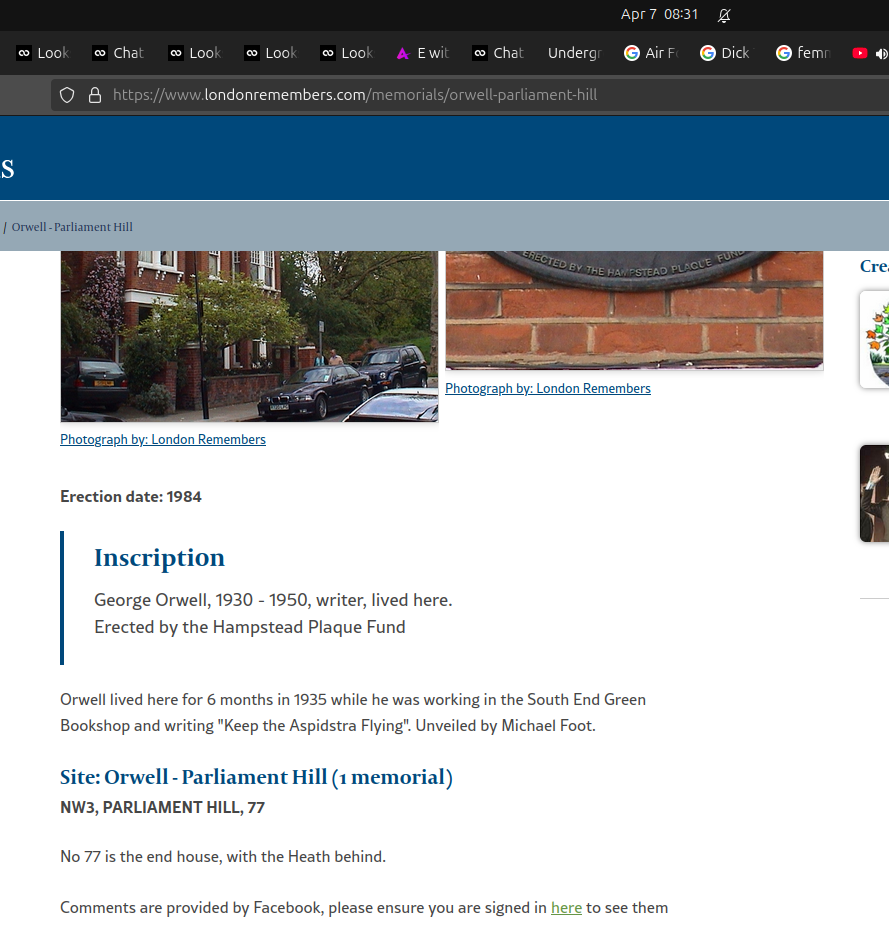Switch to the 'femn' Google tab
Image resolution: width=889 pixels, height=948 pixels.
click(x=803, y=53)
